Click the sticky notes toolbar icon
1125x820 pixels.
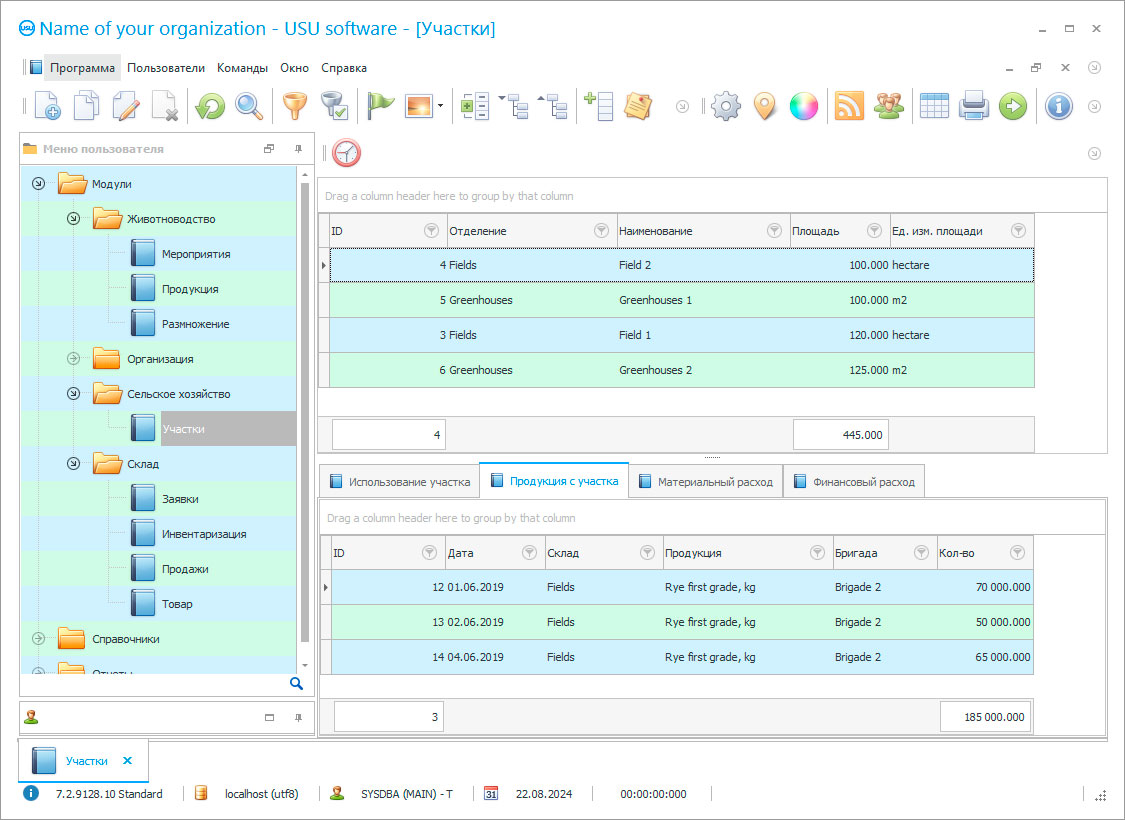coord(637,106)
